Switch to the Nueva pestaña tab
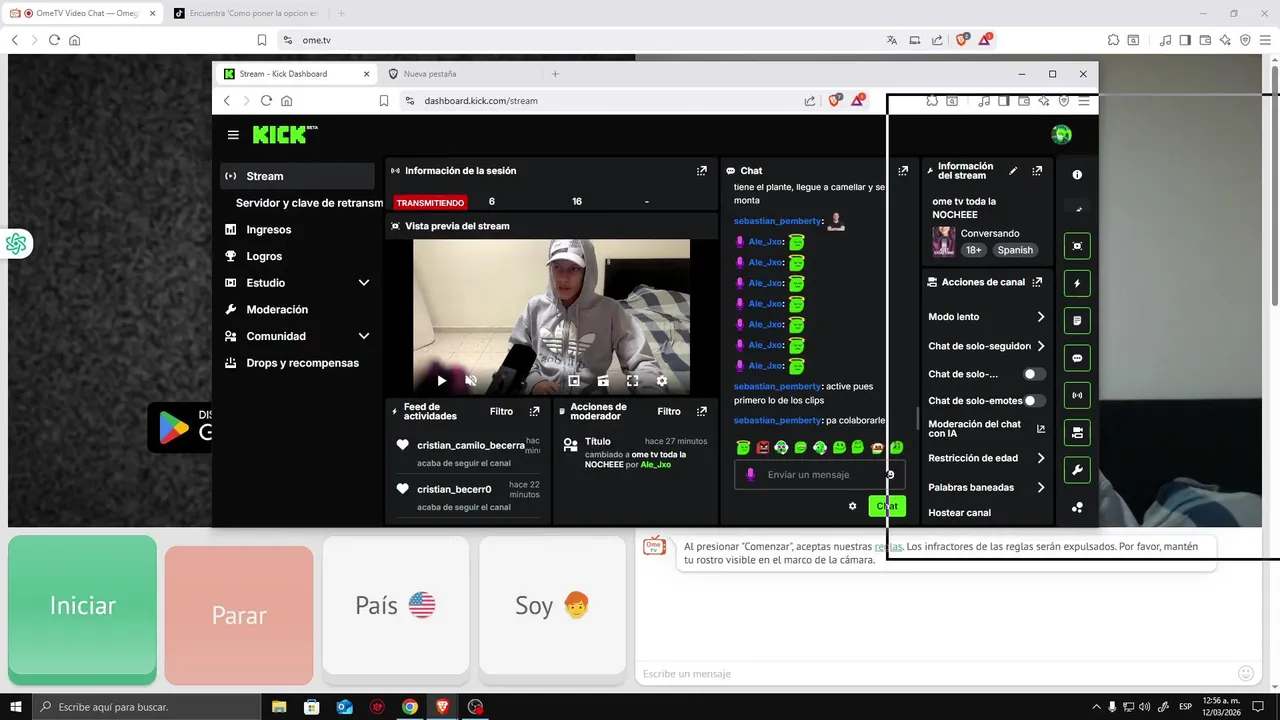Viewport: 1280px width, 720px height. (x=430, y=74)
